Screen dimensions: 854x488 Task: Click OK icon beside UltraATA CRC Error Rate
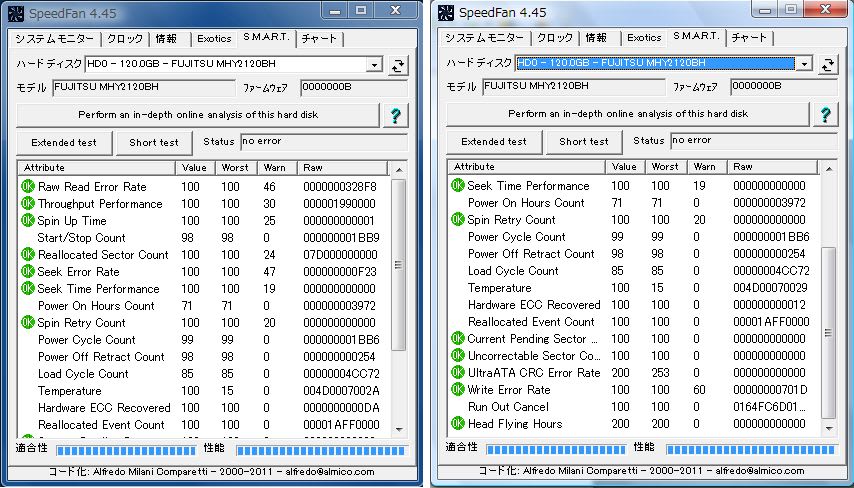pos(458,373)
